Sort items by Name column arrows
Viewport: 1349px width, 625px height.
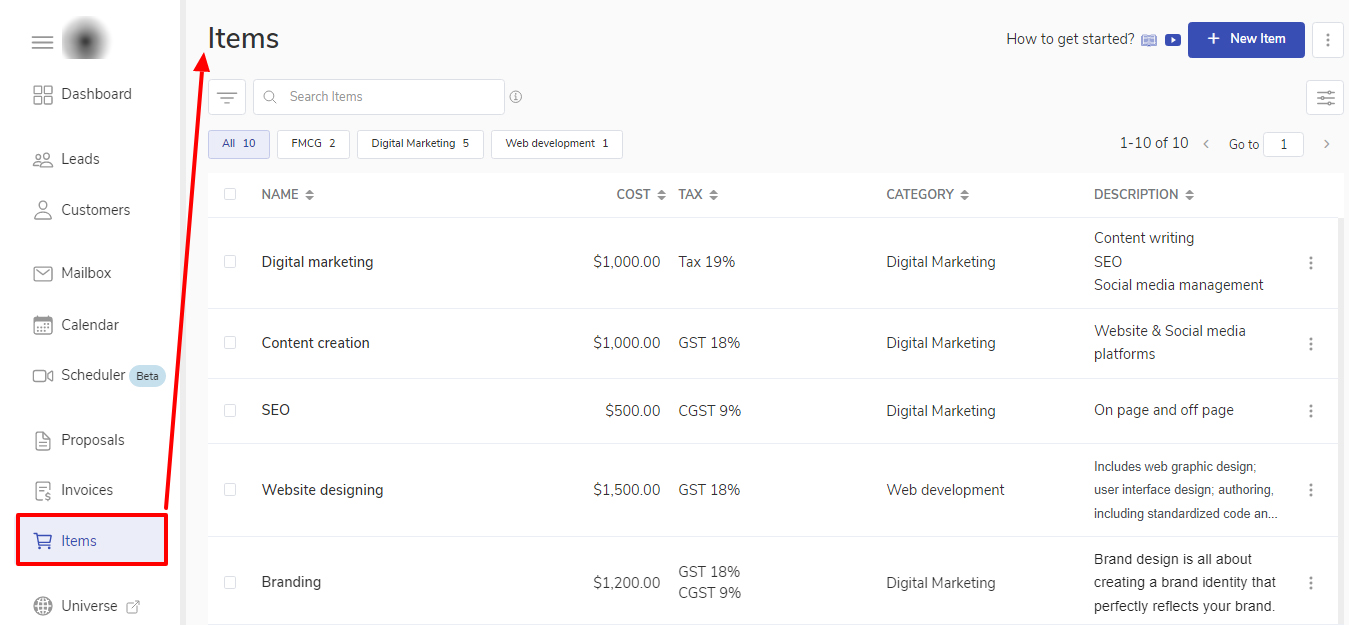(310, 195)
